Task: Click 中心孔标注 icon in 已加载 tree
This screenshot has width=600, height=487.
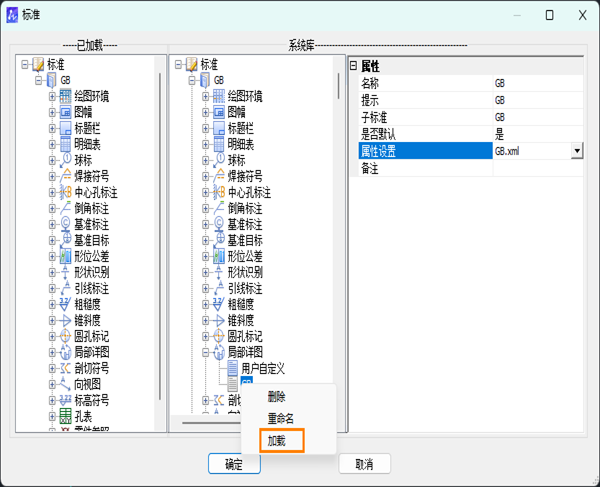Action: coord(65,192)
